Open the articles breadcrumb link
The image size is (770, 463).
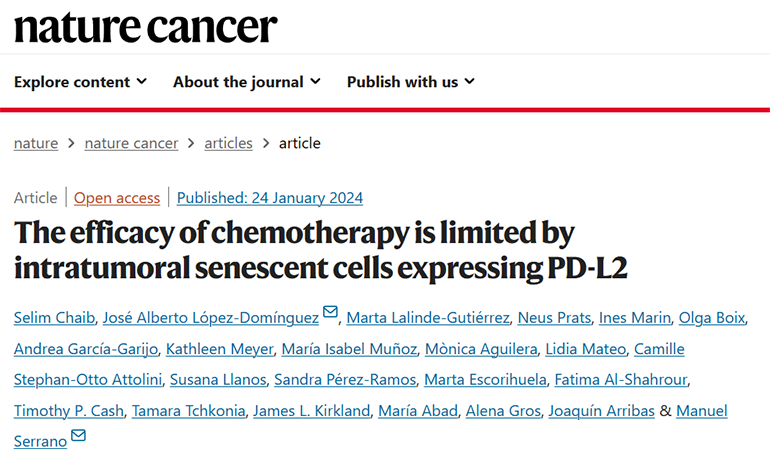coord(228,143)
